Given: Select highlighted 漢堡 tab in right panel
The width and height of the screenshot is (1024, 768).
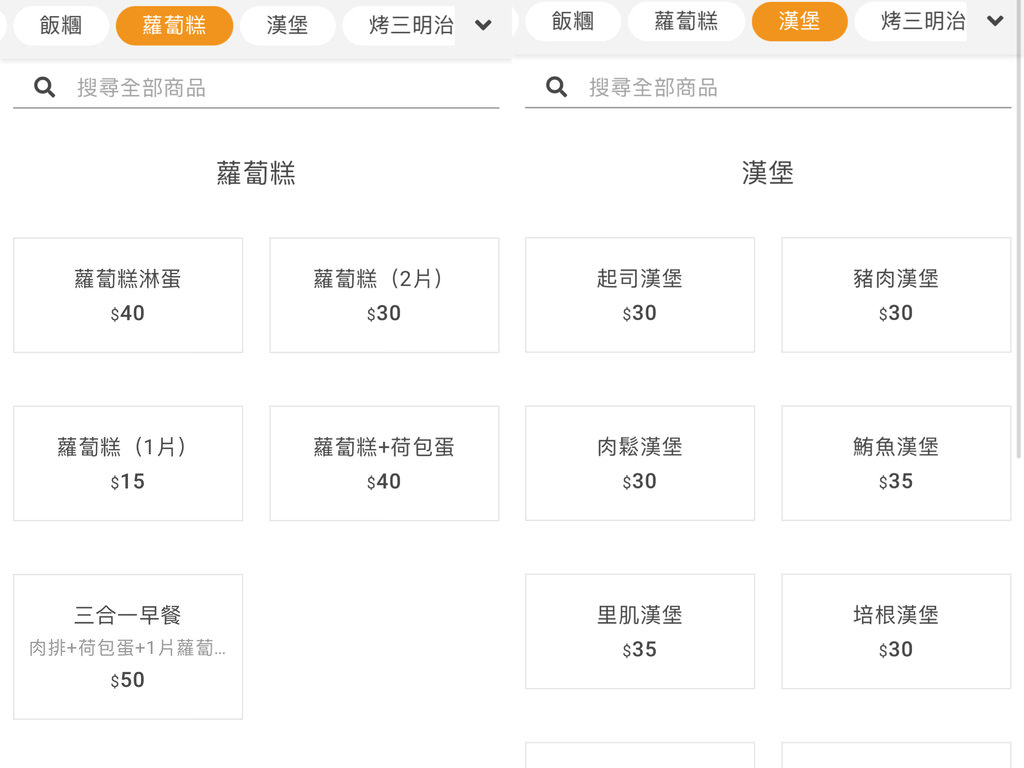Looking at the screenshot, I should pyautogui.click(x=799, y=22).
